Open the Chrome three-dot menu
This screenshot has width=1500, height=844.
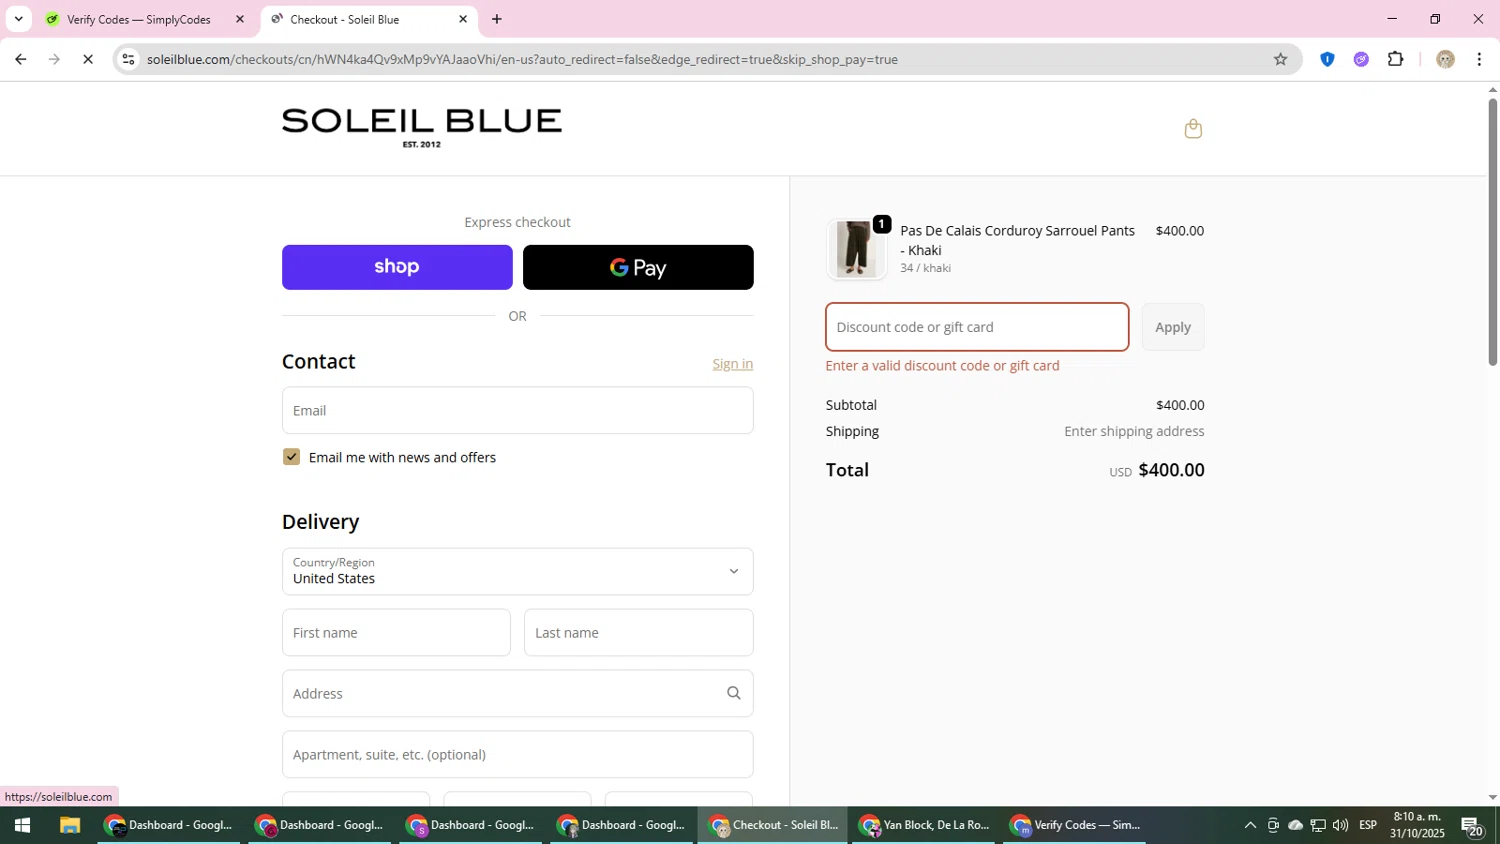point(1479,59)
